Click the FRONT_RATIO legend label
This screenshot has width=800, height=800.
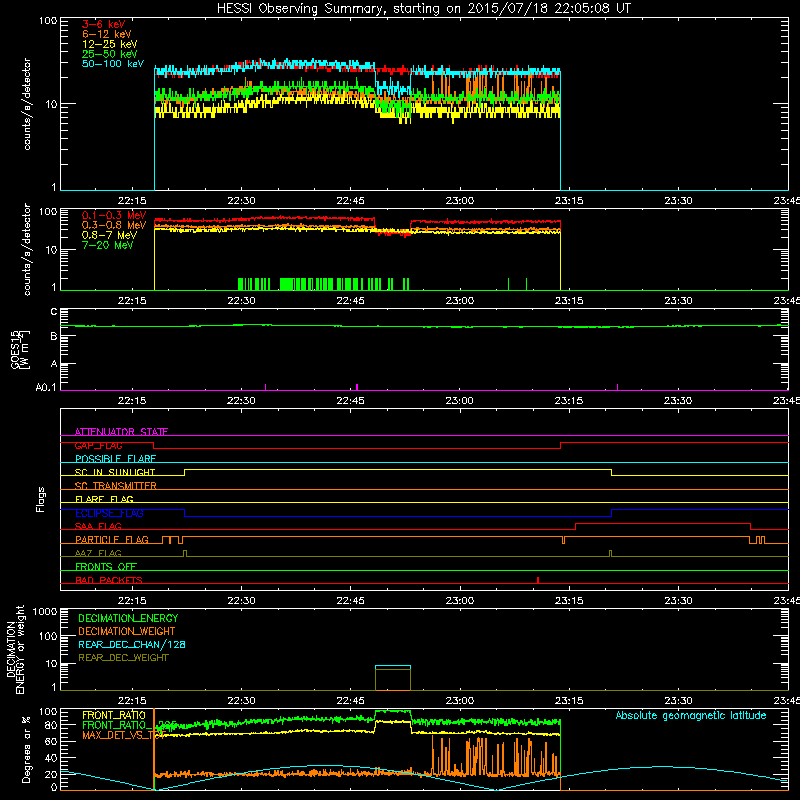pos(114,715)
